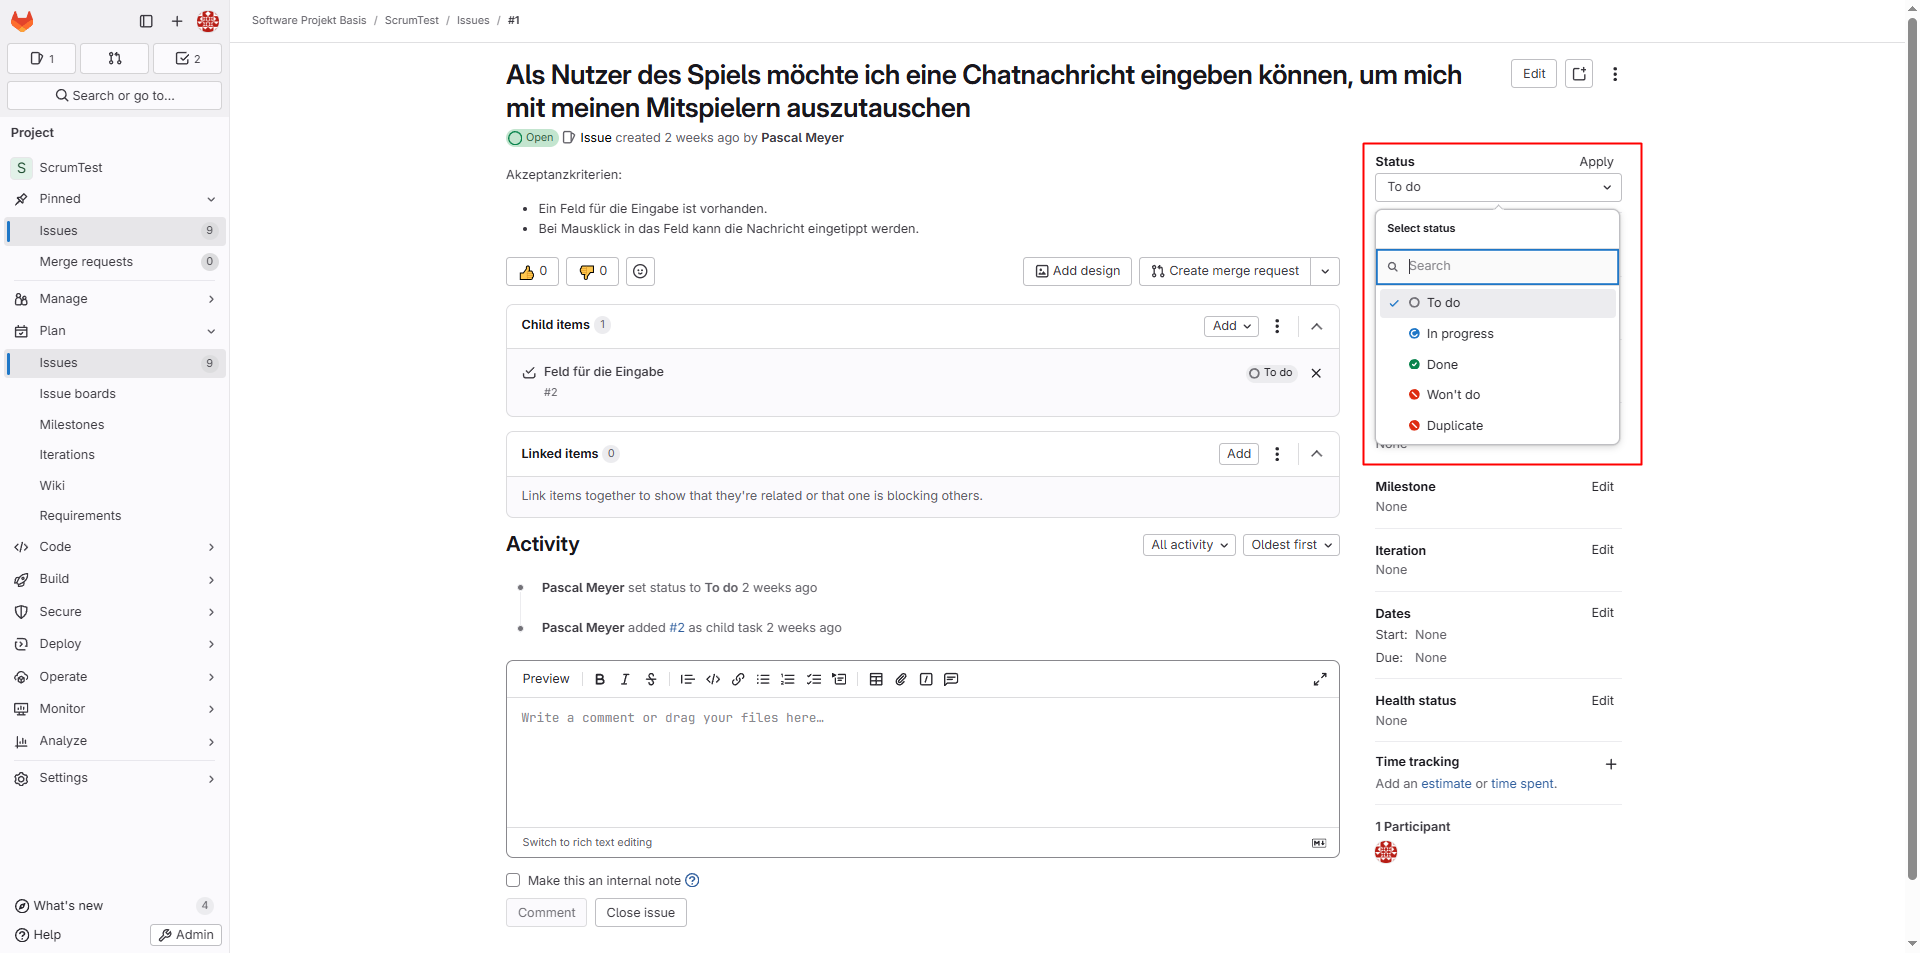
Task: Choose the Done status option
Action: (x=1441, y=365)
